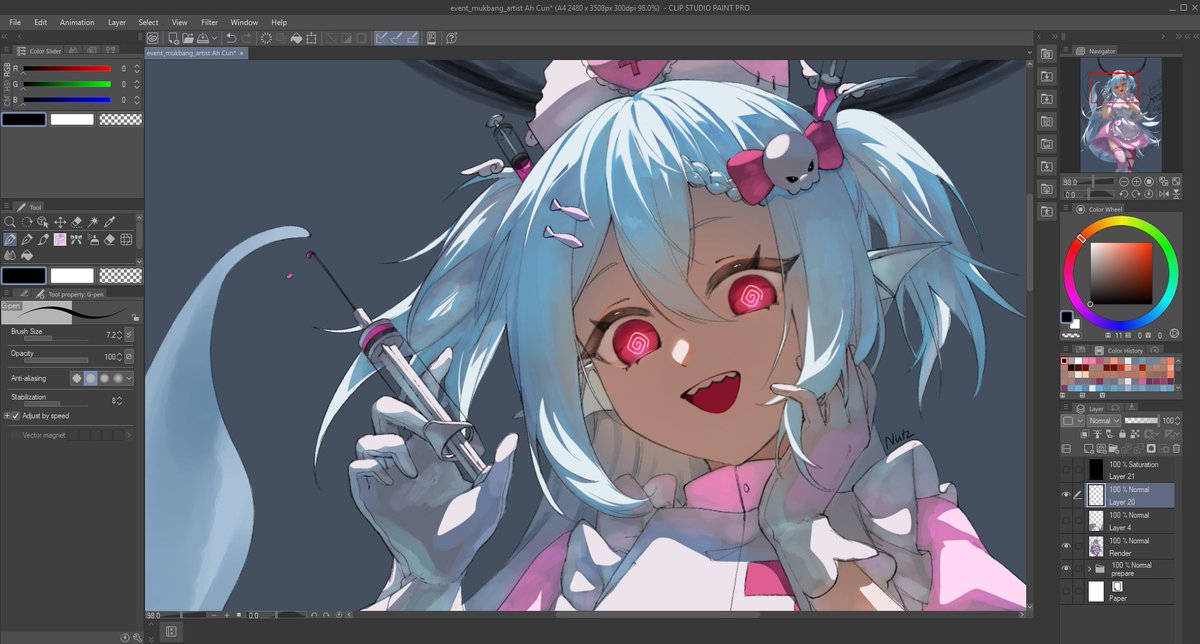Viewport: 1200px width, 644px height.
Task: Hide Layer 20 with eye icon
Action: [x=1066, y=495]
